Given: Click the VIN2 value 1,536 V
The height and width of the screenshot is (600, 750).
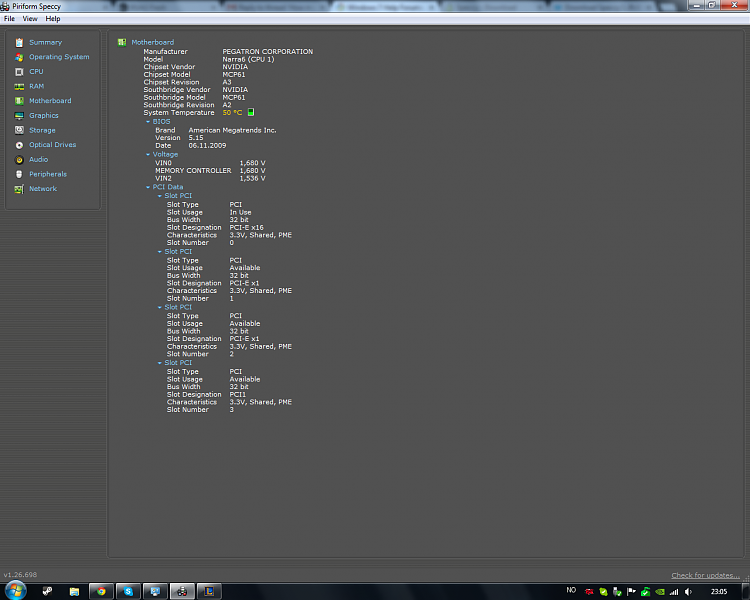Looking at the screenshot, I should pyautogui.click(x=253, y=178).
